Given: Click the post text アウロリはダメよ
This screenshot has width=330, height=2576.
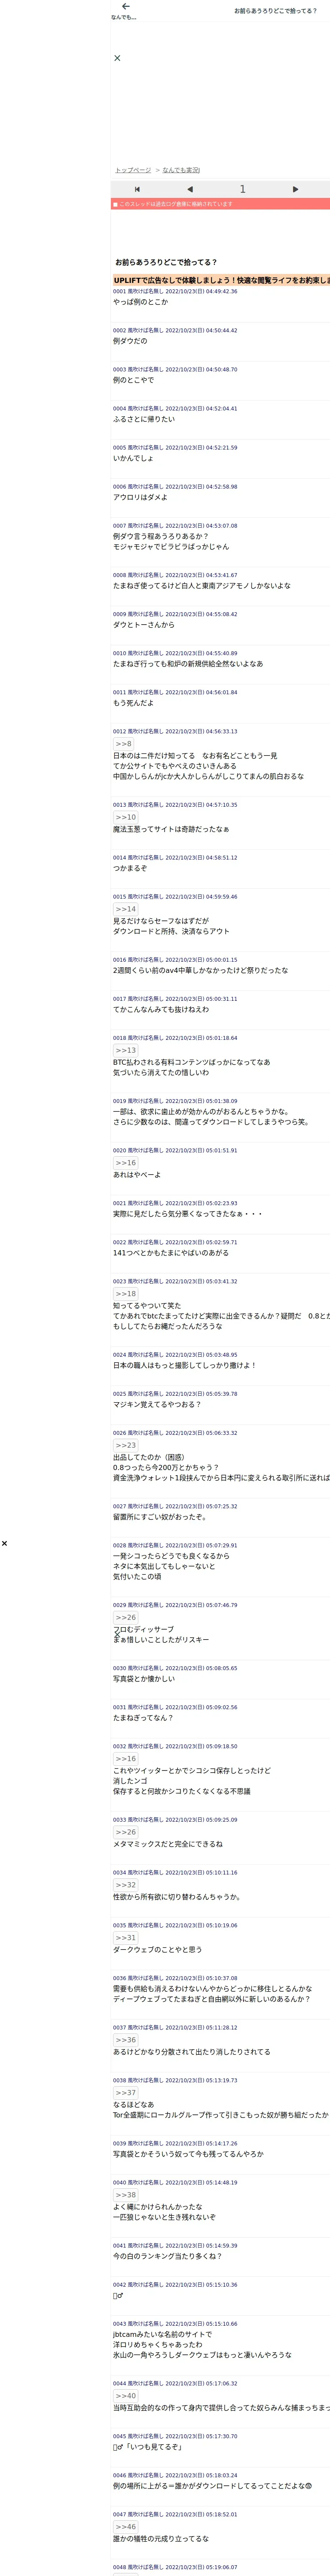Looking at the screenshot, I should point(140,497).
